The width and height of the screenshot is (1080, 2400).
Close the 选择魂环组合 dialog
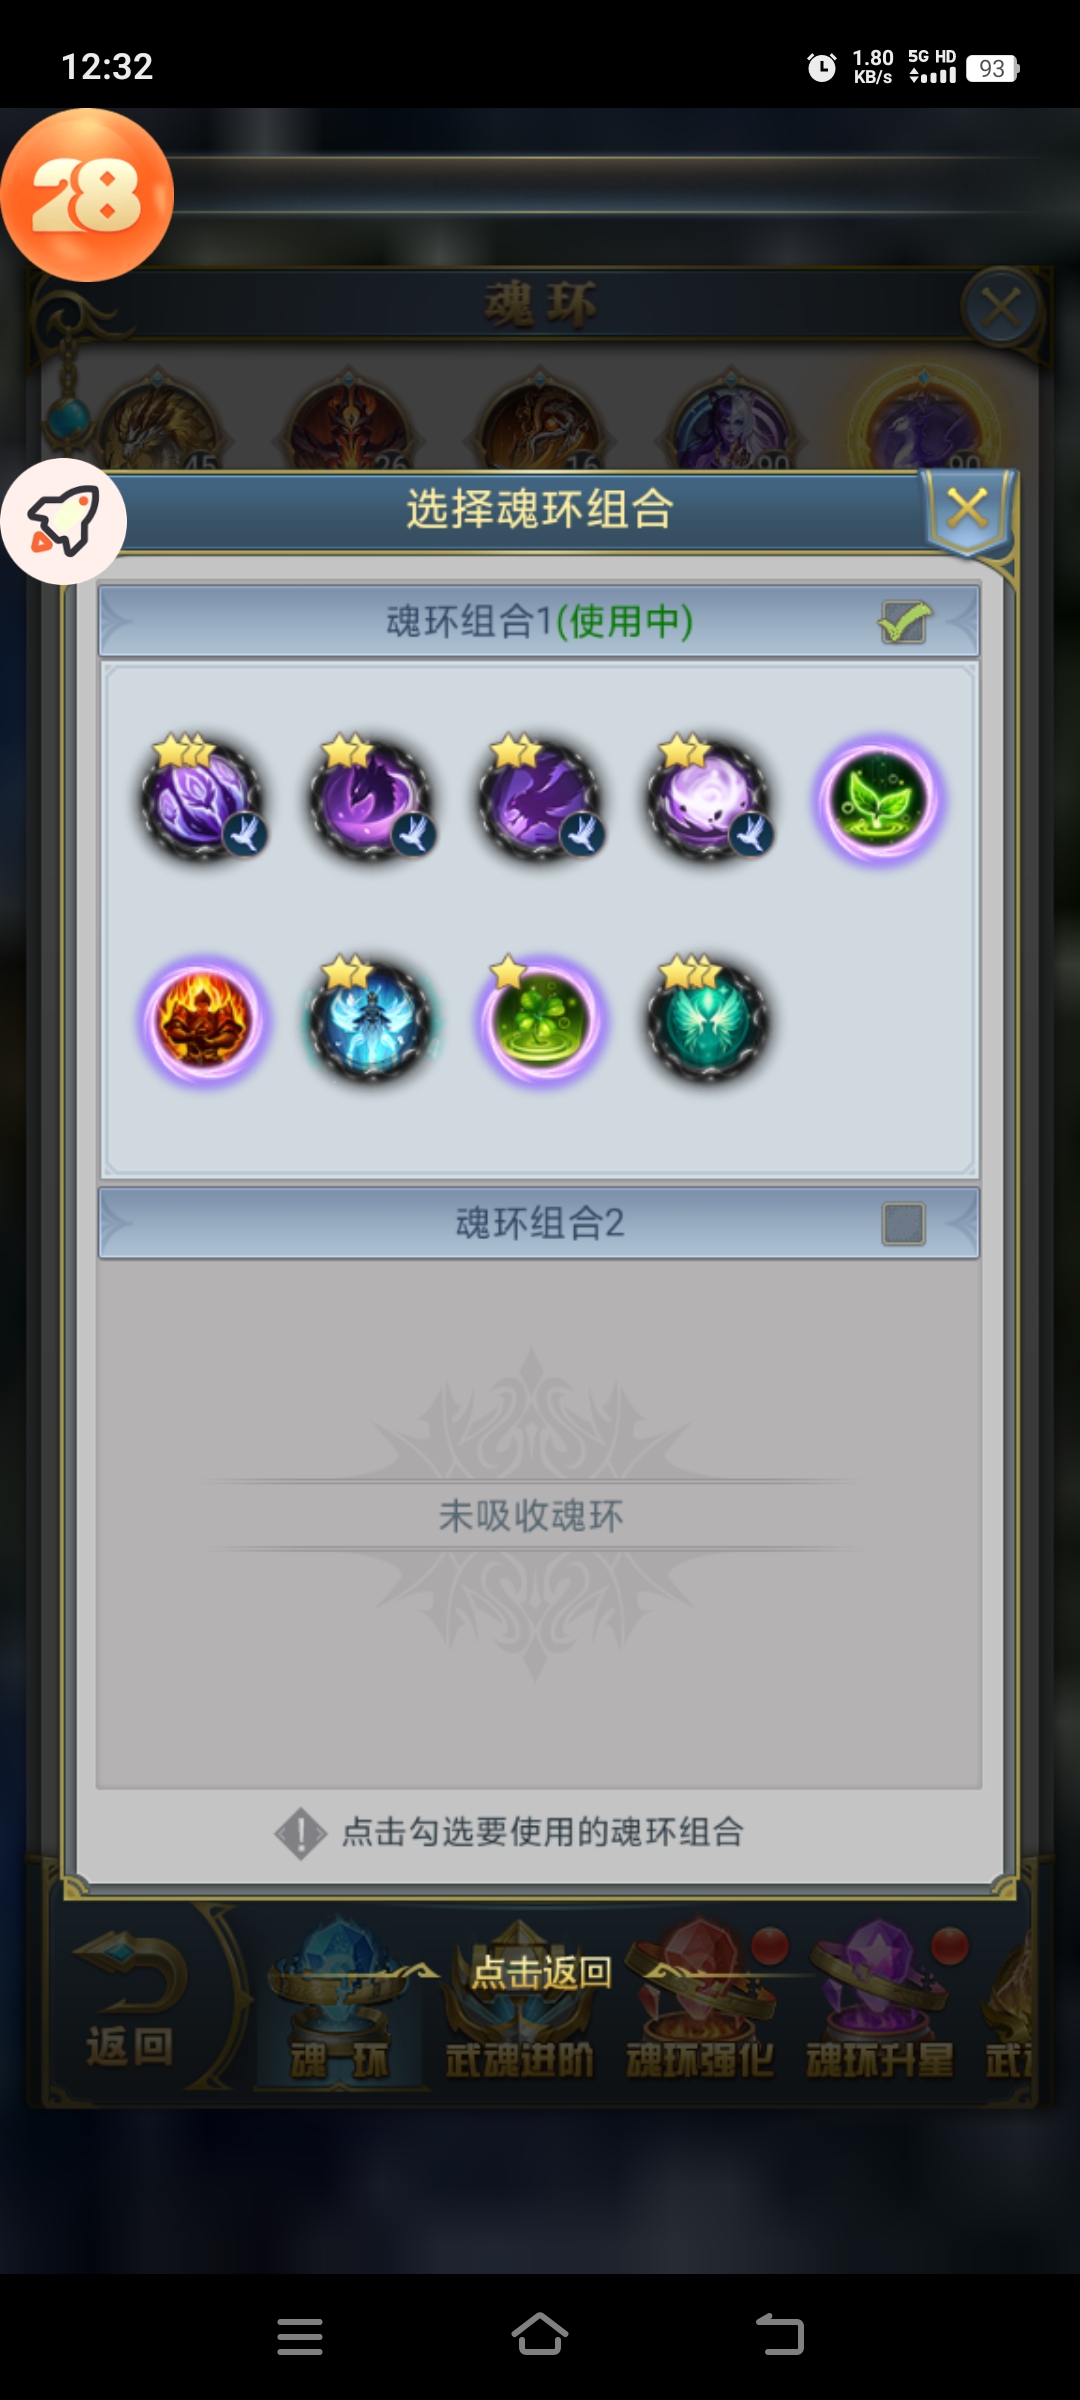tap(967, 509)
